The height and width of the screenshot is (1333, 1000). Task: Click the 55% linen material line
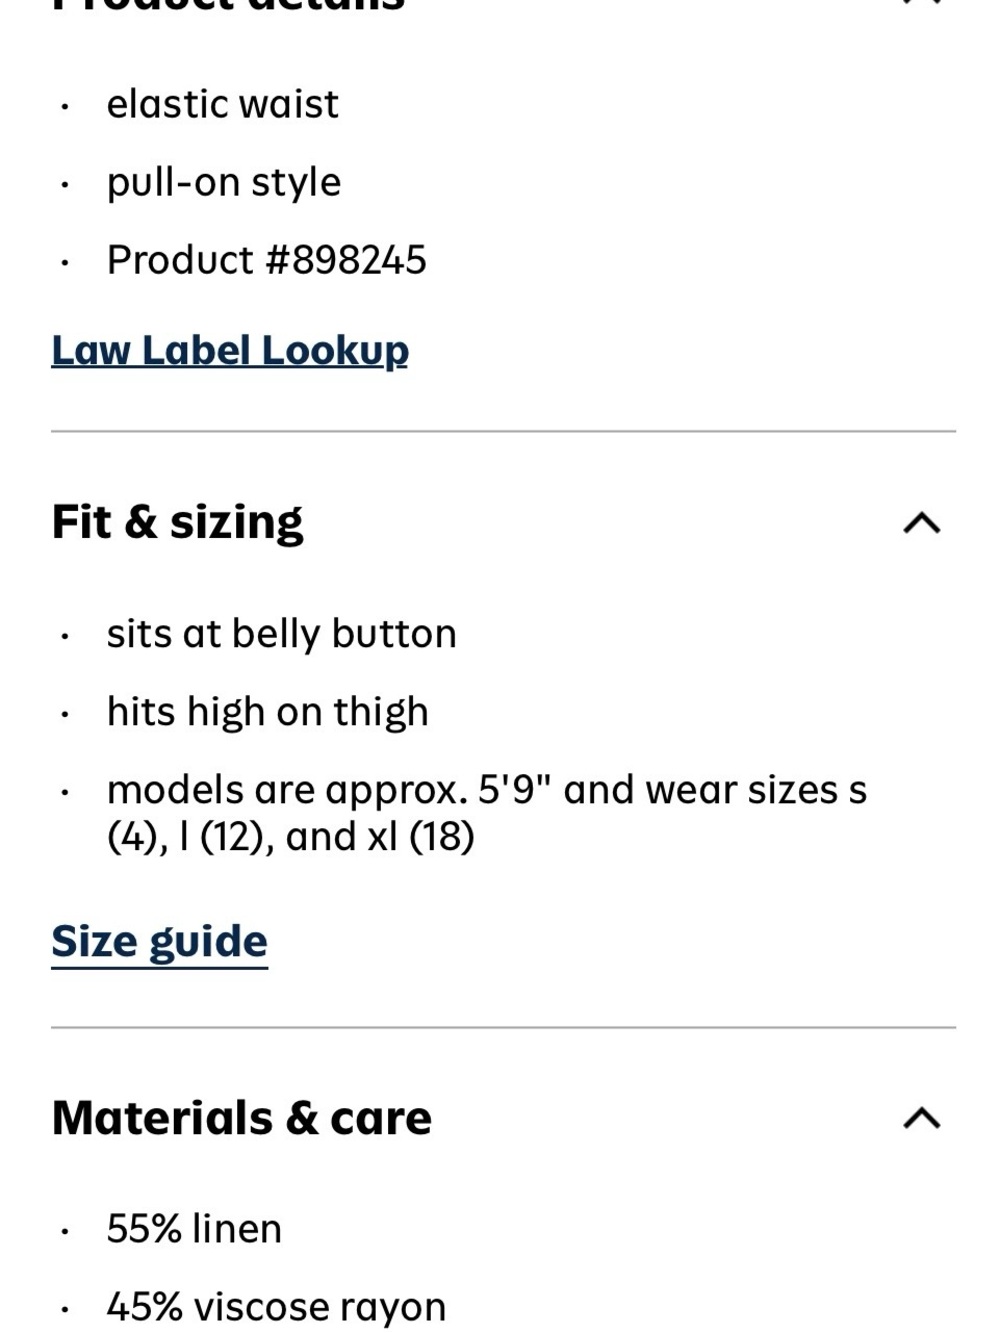(x=195, y=1229)
